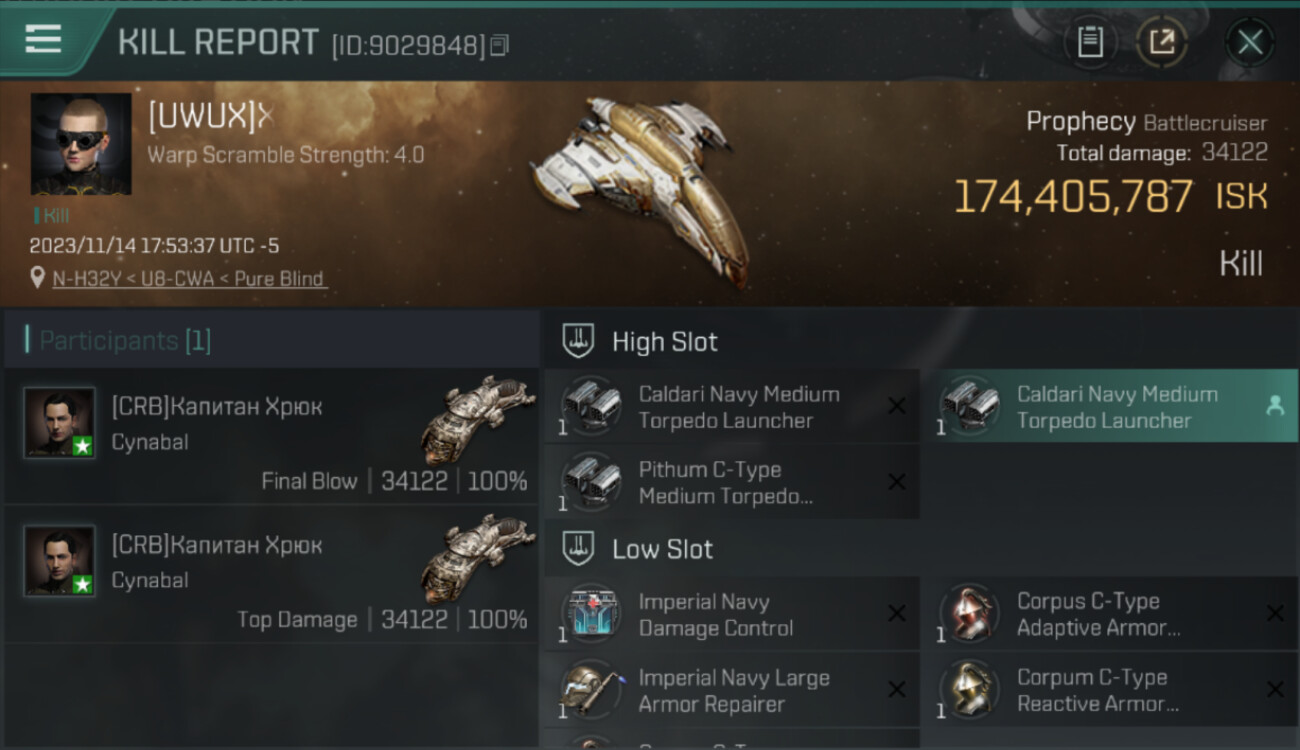Click the clipboard report icon
The width and height of the screenshot is (1300, 750).
point(1089,42)
